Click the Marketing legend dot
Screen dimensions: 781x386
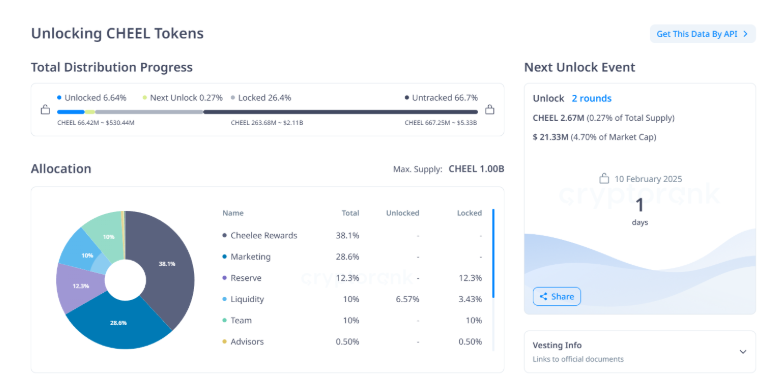point(225,257)
